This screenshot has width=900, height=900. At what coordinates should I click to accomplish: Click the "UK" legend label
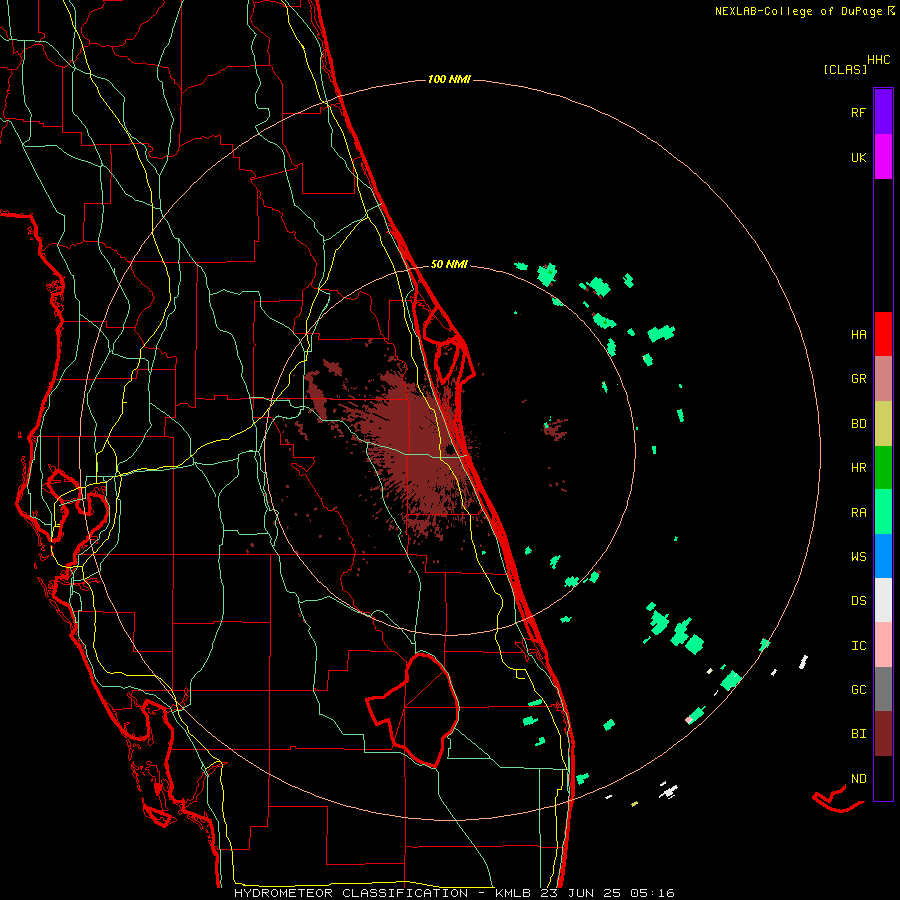coord(858,157)
